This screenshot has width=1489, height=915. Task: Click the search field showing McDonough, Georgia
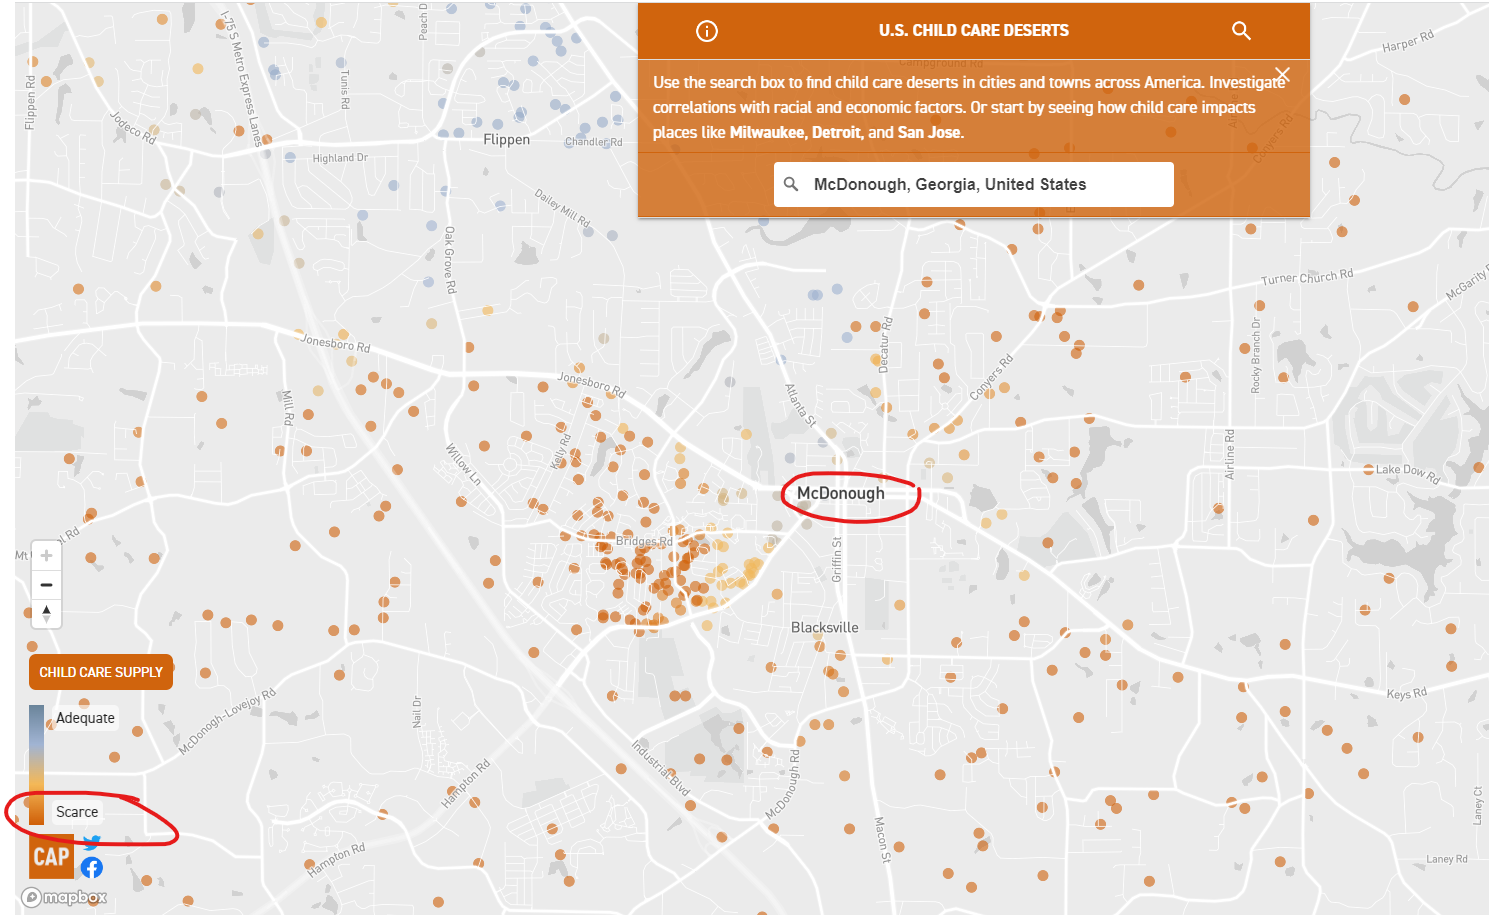click(x=974, y=184)
